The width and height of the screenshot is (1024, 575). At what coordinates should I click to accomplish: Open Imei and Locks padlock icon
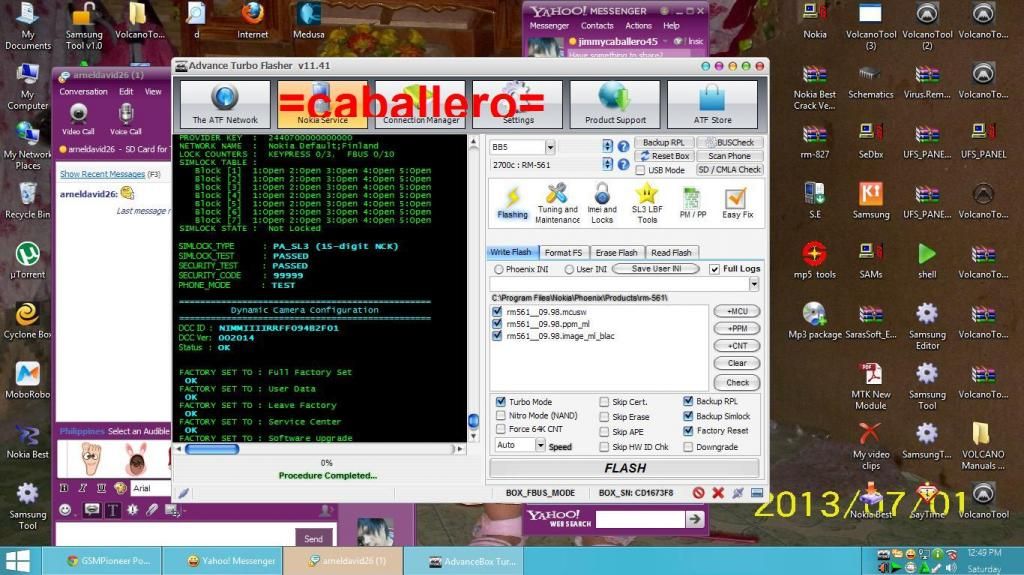pos(602,201)
